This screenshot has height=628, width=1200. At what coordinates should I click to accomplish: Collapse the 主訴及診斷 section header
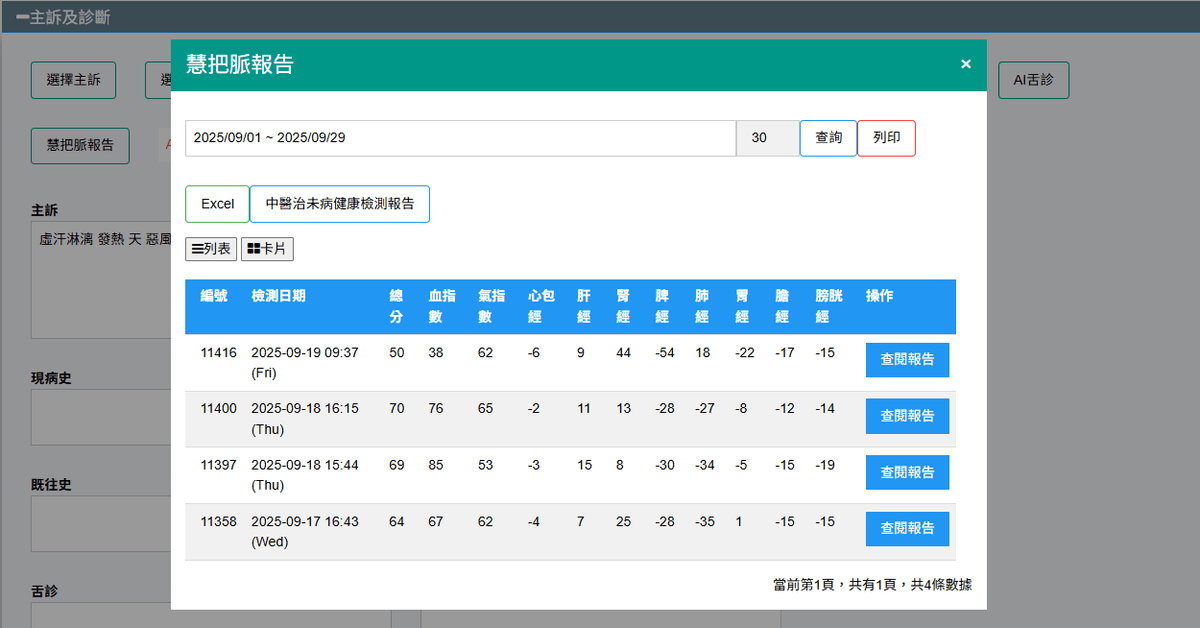[x=64, y=17]
